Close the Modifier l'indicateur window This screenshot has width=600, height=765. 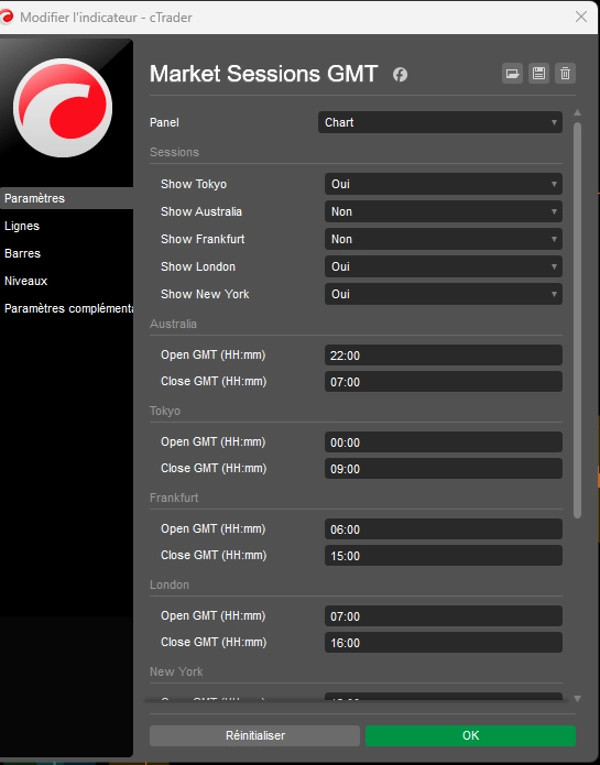click(x=581, y=17)
